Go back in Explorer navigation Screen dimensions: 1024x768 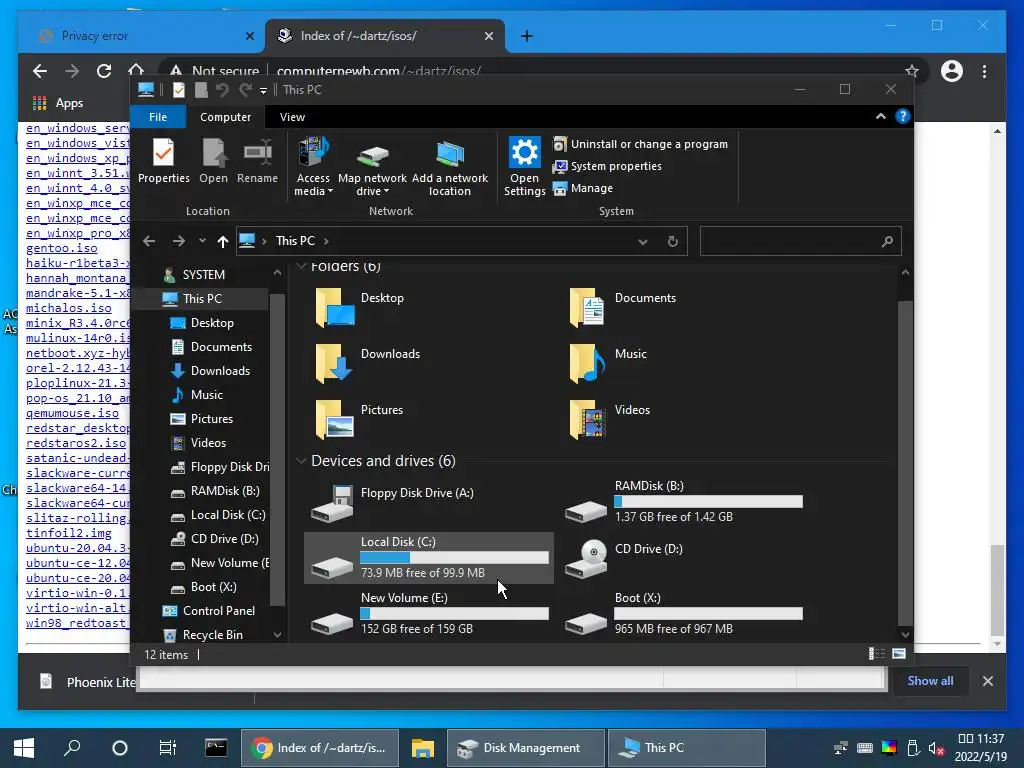click(149, 241)
